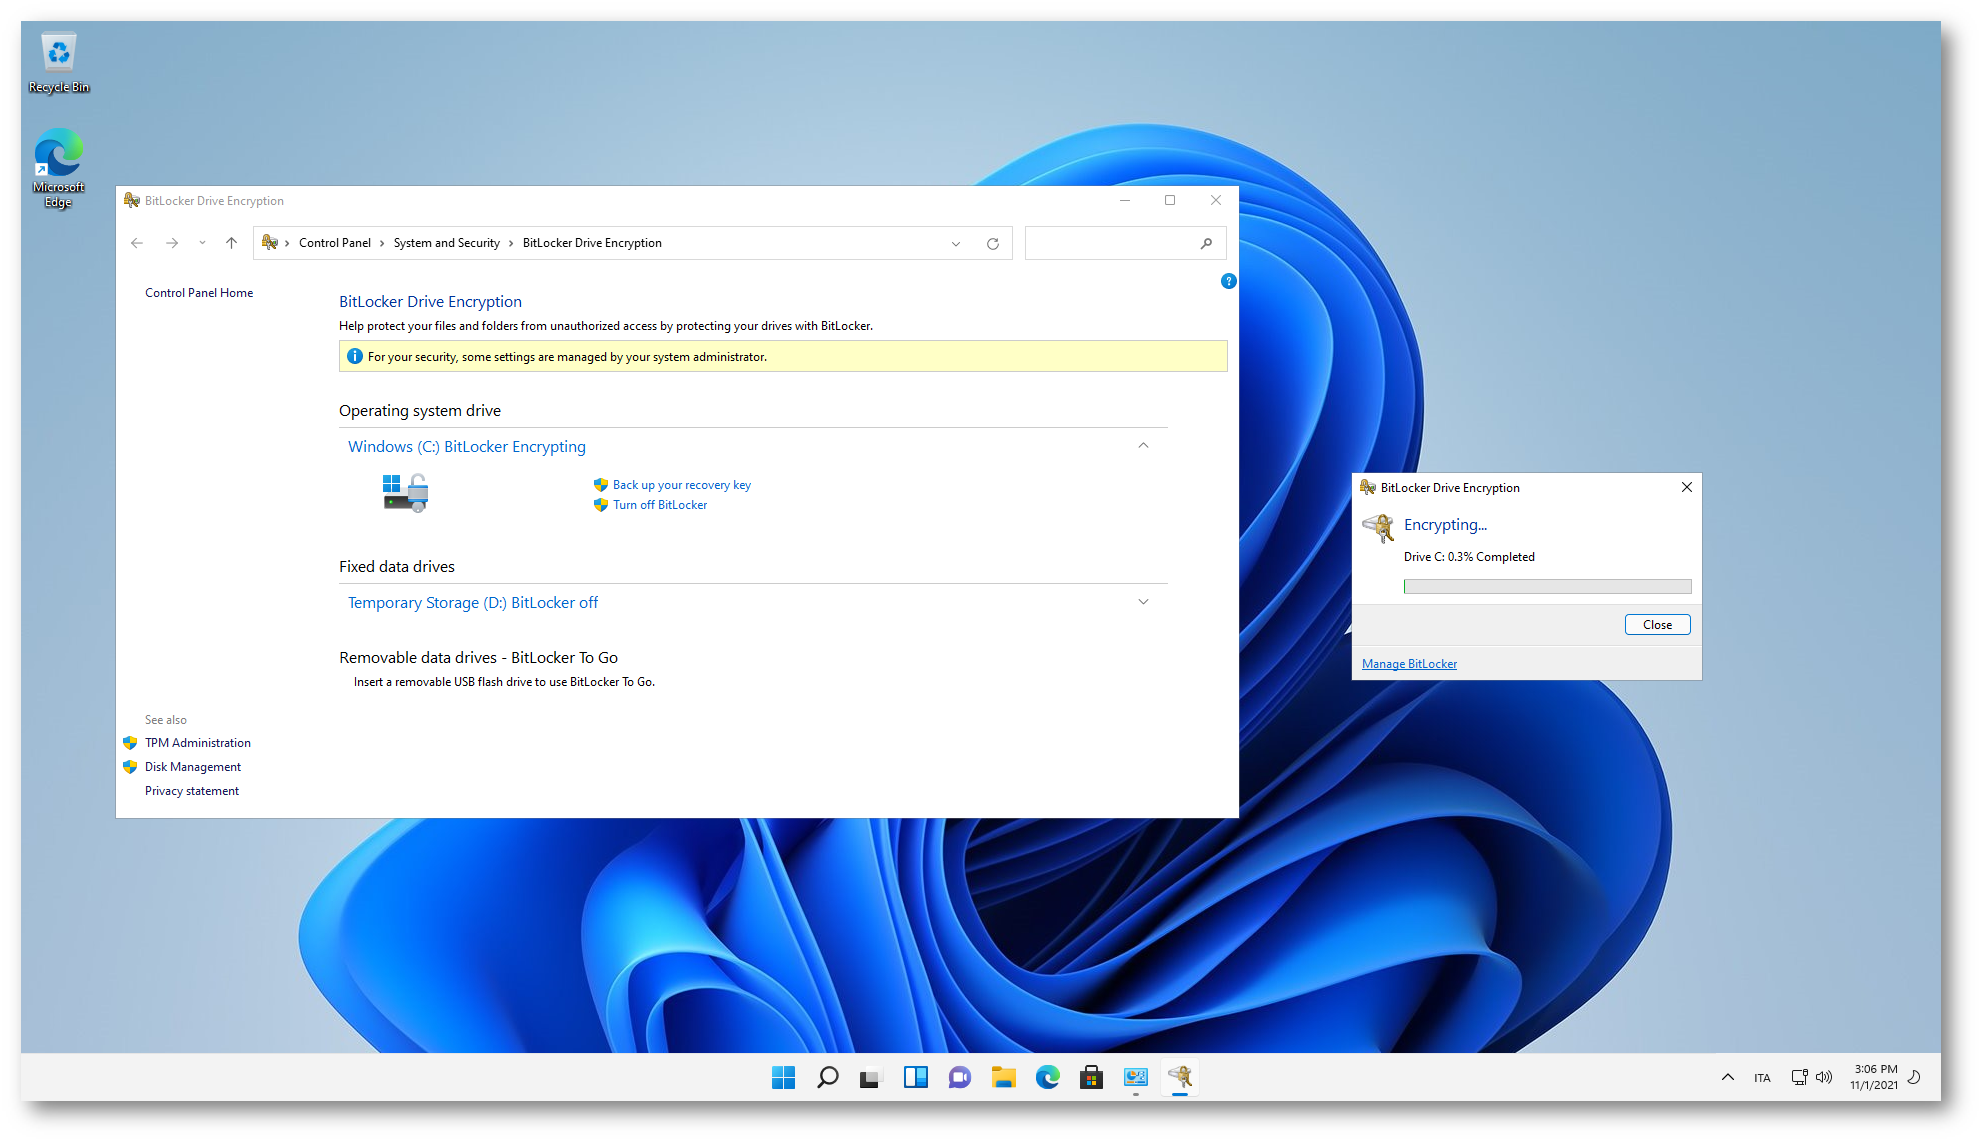Click the encryption progress bar
The width and height of the screenshot is (1983, 1143).
coord(1547,587)
